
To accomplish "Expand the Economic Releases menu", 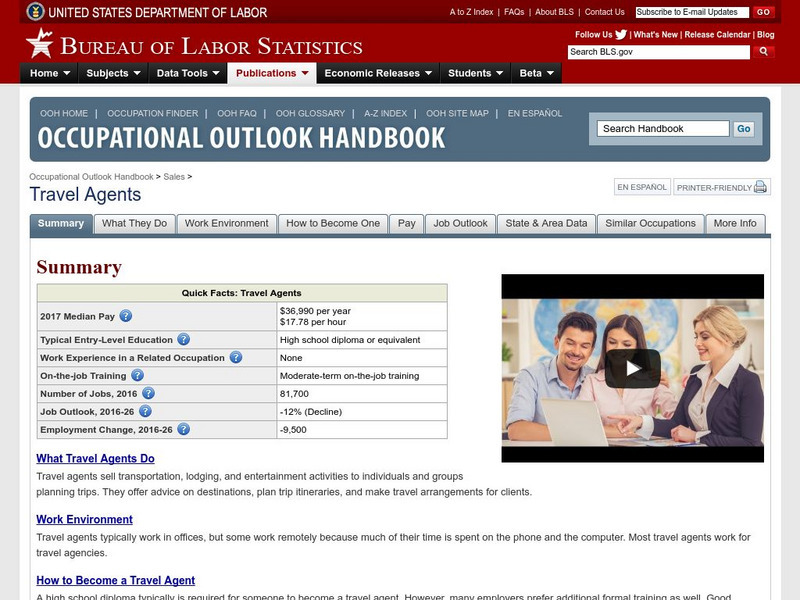I will coord(379,73).
